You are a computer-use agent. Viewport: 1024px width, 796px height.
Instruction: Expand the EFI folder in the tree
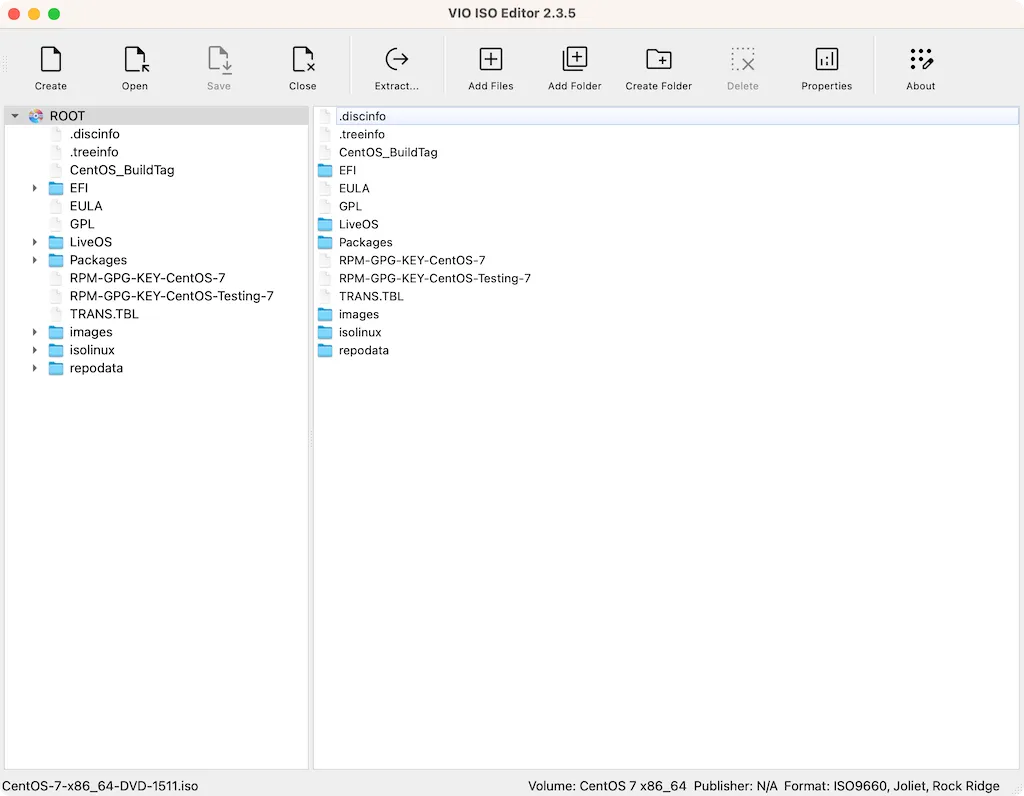click(35, 187)
